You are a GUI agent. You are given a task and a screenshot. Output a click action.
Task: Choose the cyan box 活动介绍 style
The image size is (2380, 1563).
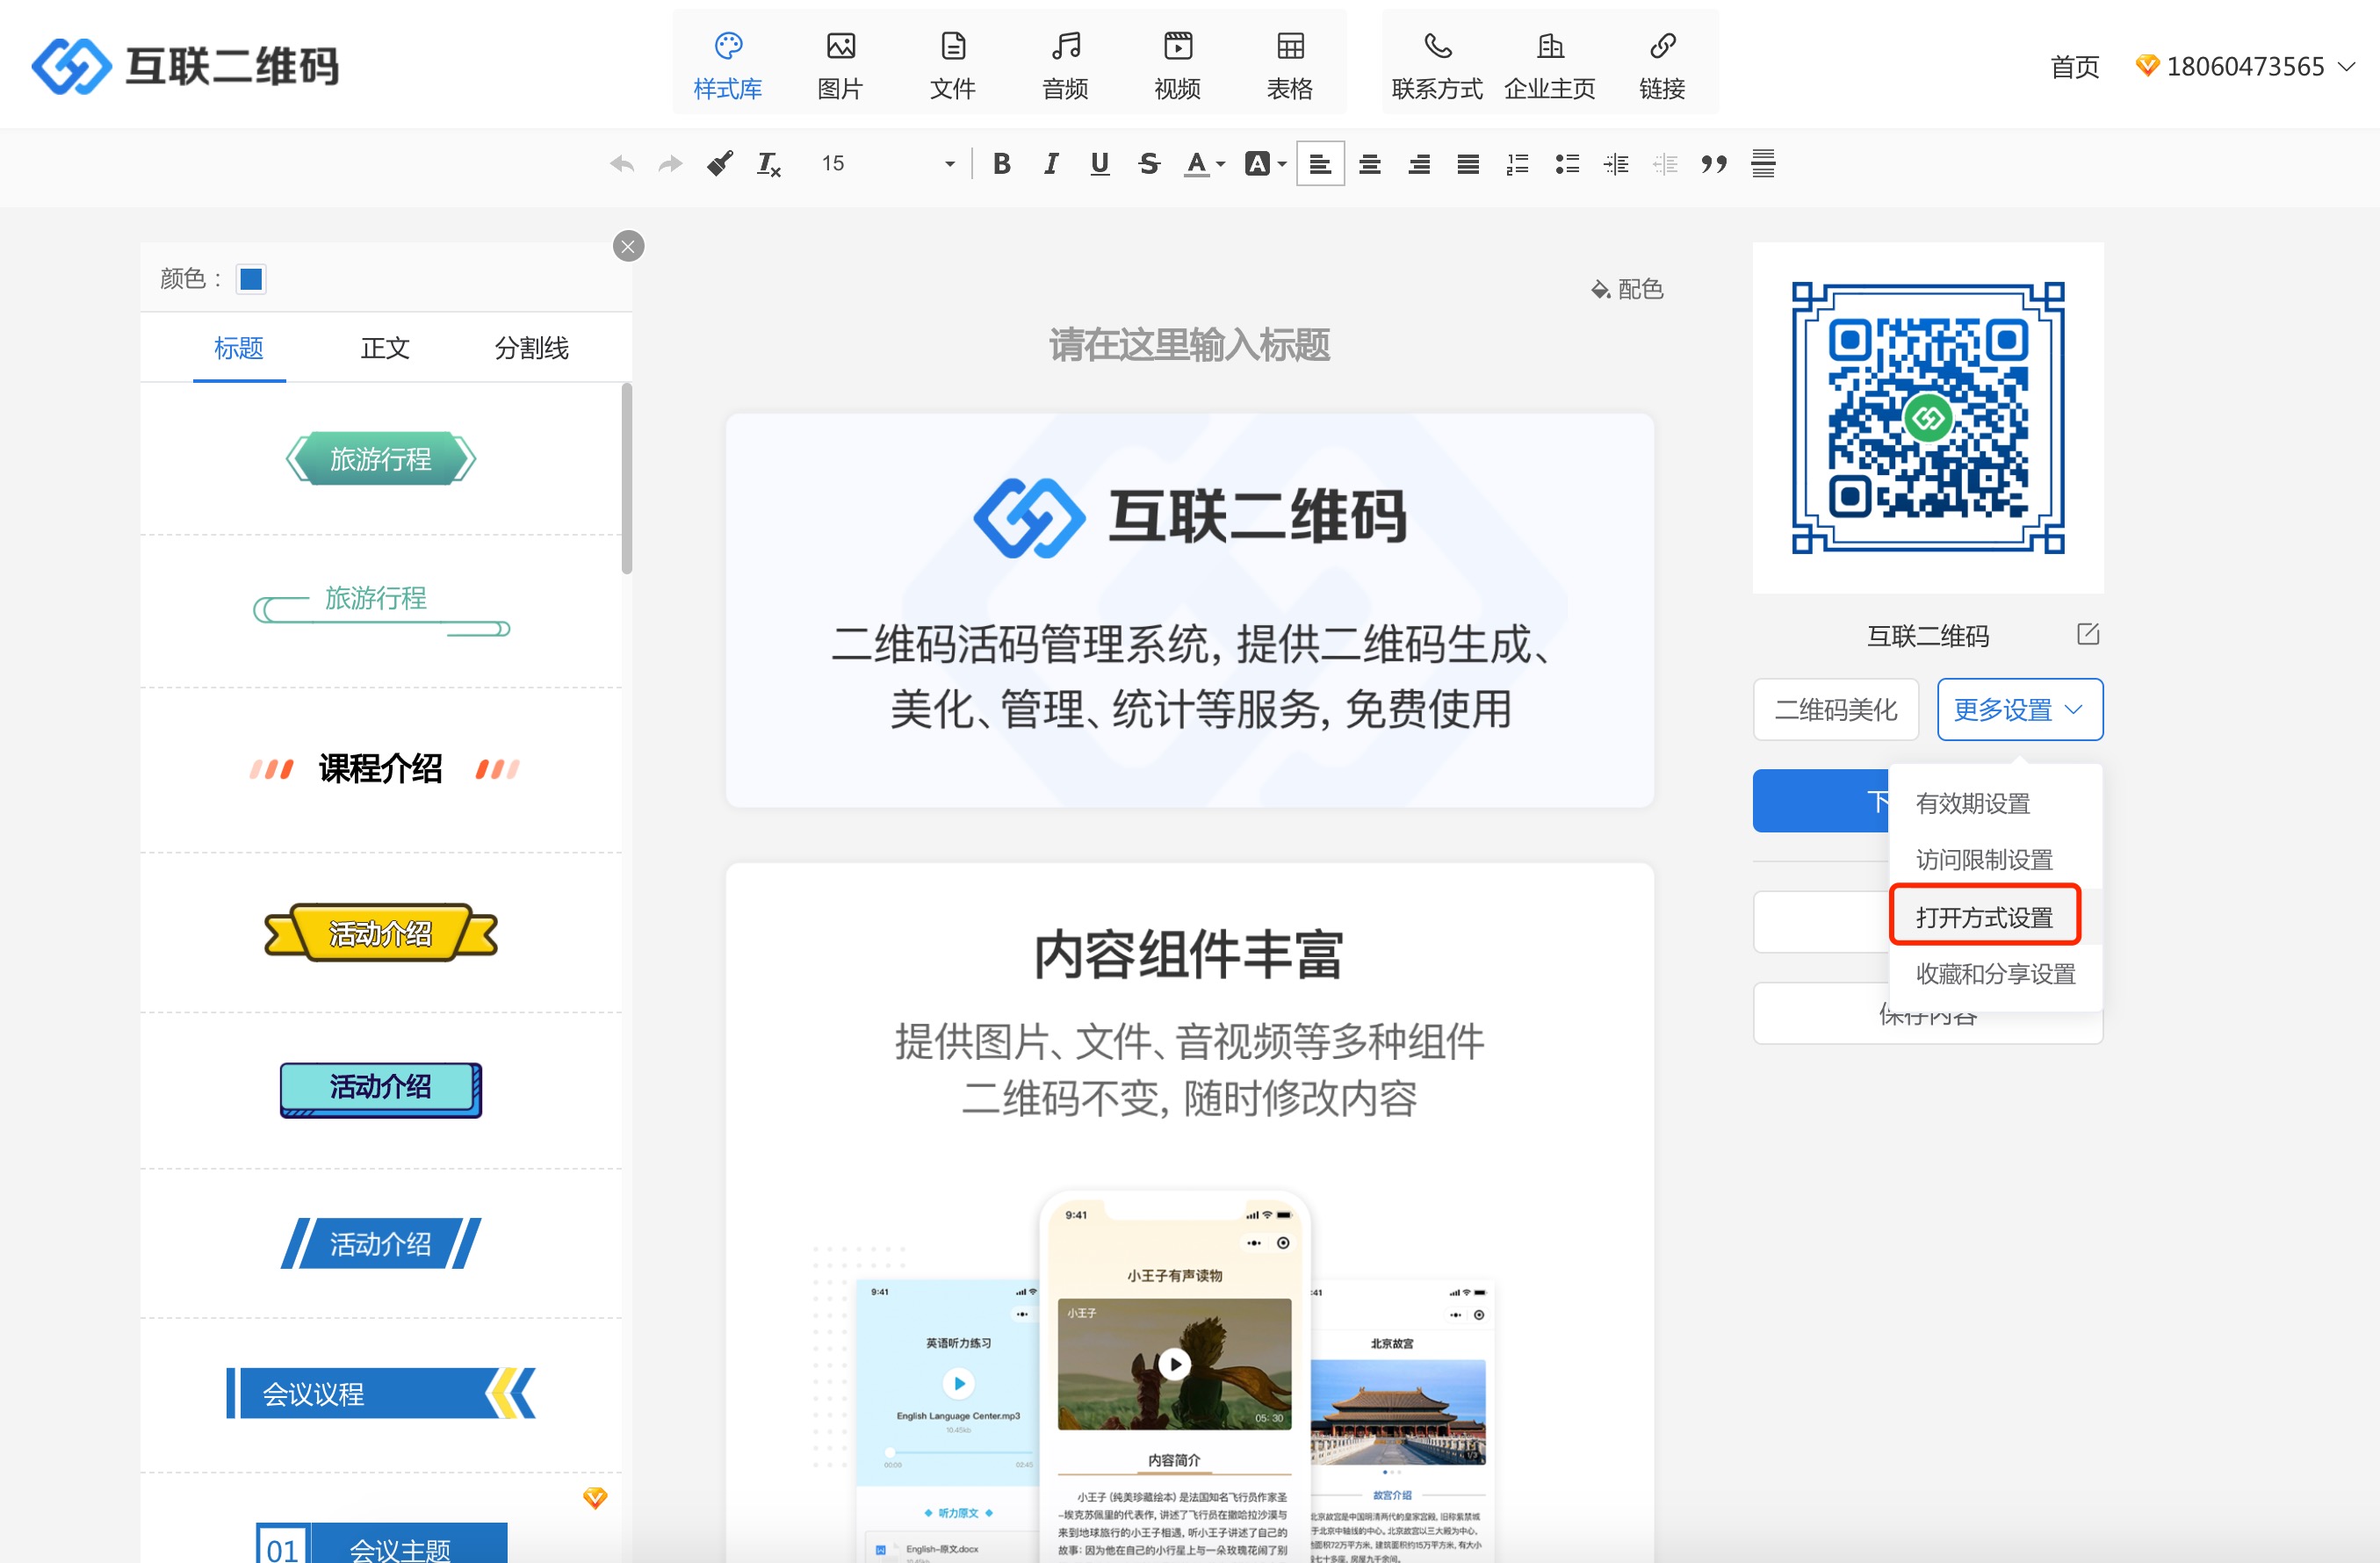381,1088
